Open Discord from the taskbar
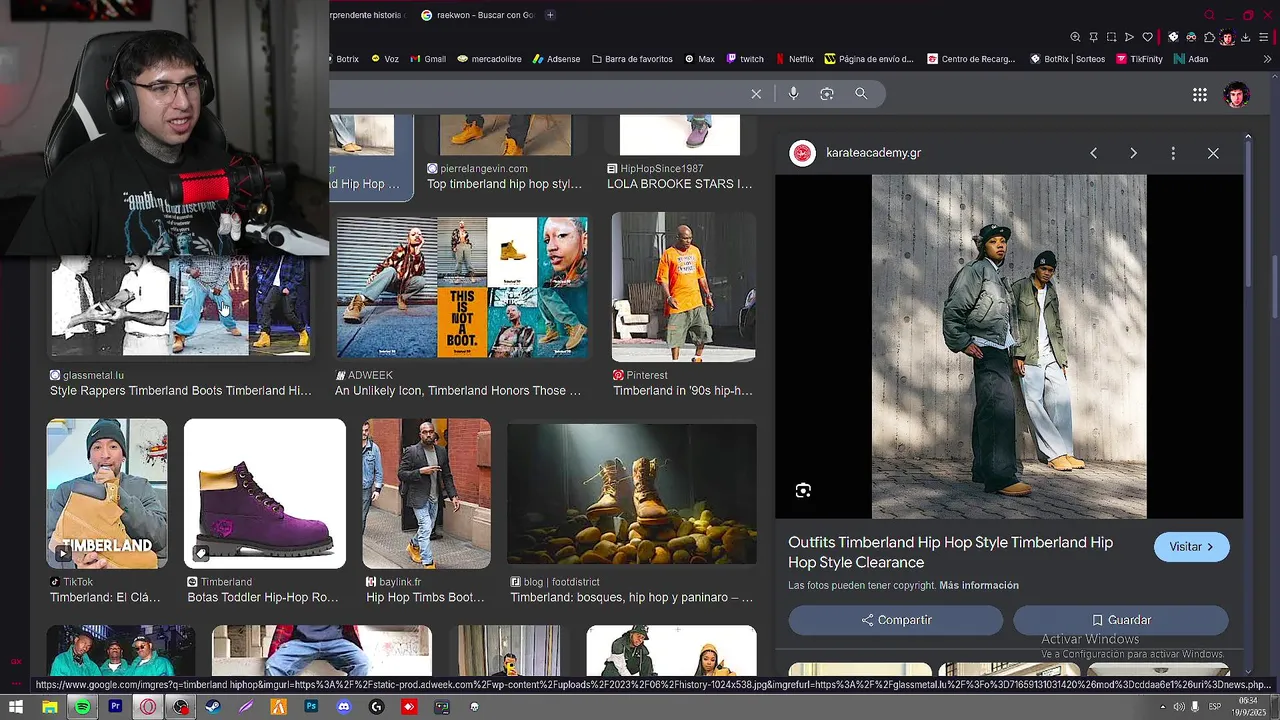Viewport: 1280px width, 720px height. point(344,707)
